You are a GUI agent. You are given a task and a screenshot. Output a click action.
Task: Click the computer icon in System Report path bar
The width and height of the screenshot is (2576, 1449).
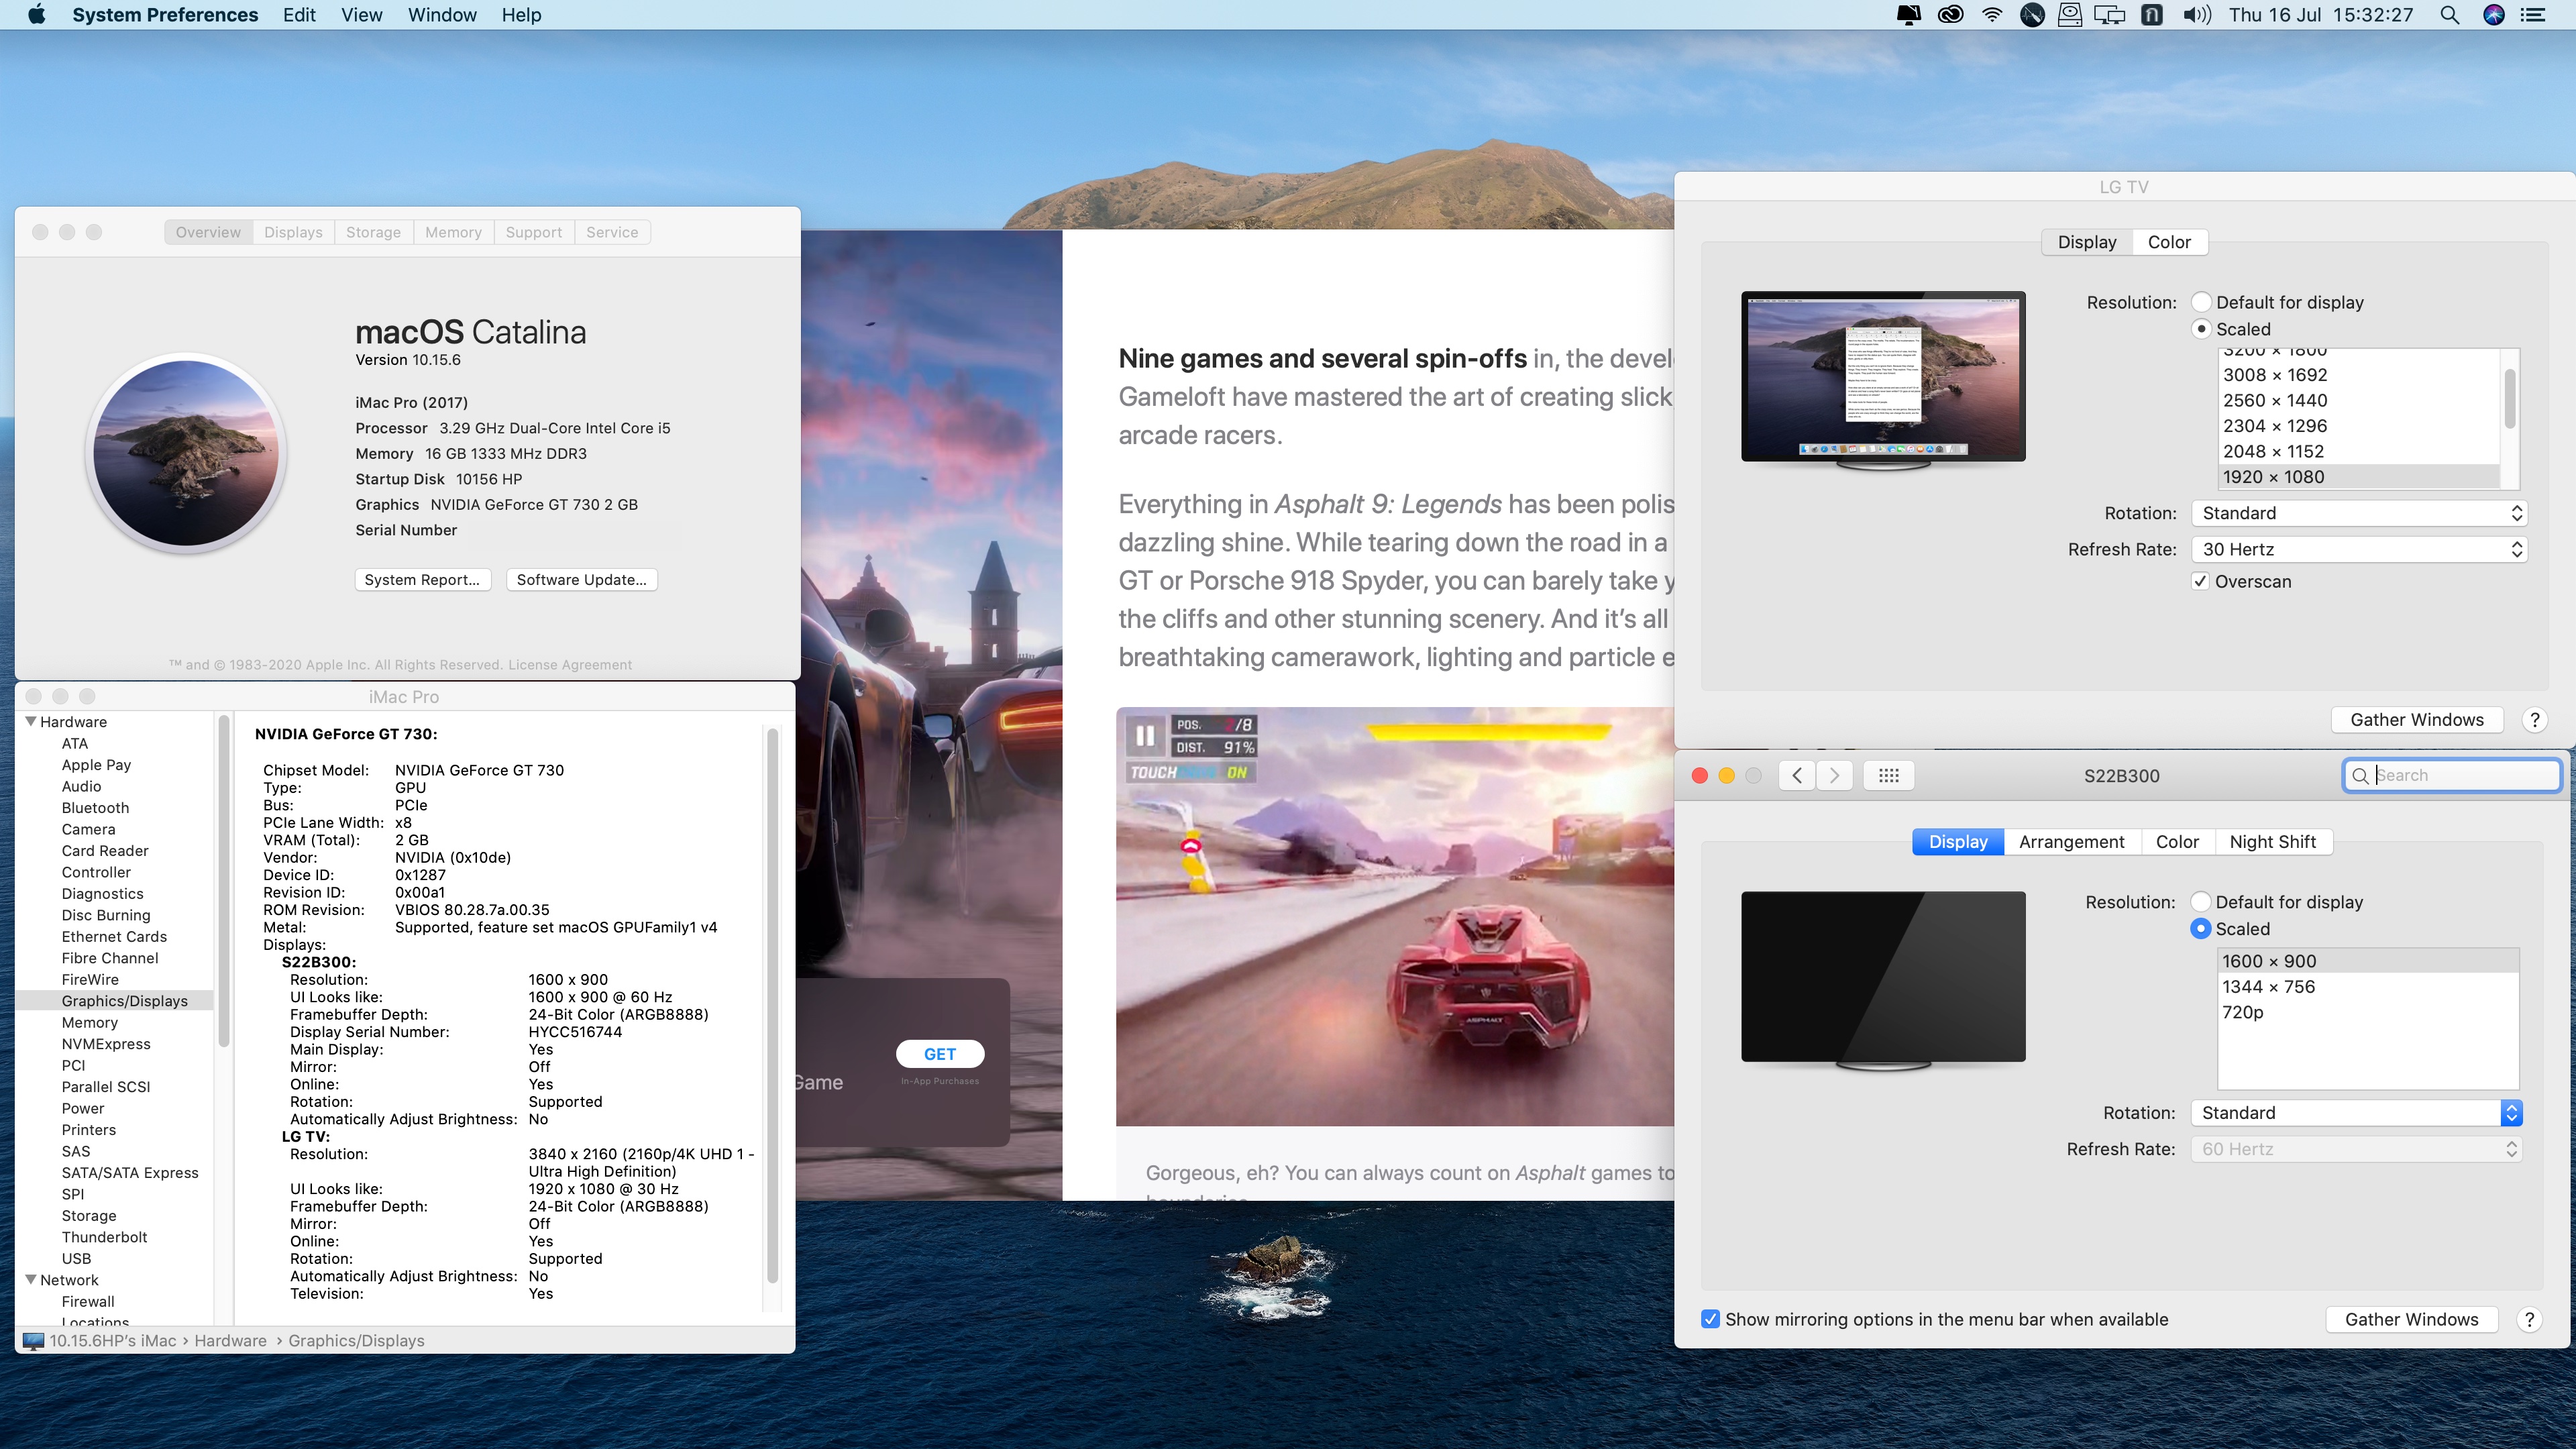(33, 1341)
